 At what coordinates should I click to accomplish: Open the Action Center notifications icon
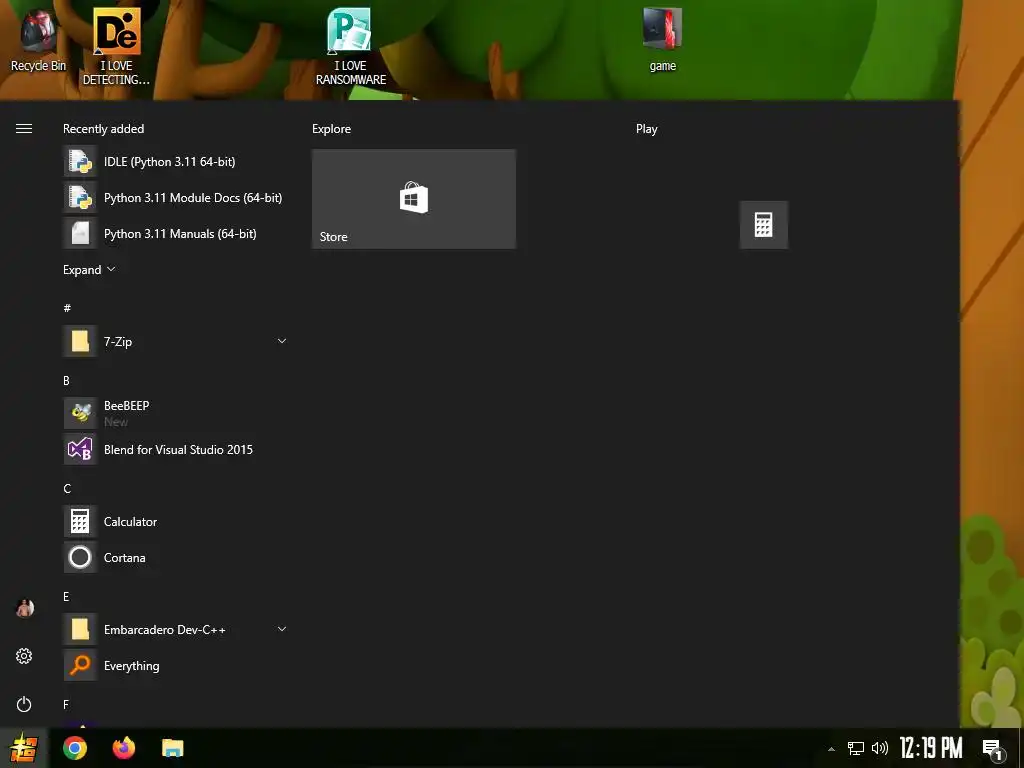coord(993,748)
